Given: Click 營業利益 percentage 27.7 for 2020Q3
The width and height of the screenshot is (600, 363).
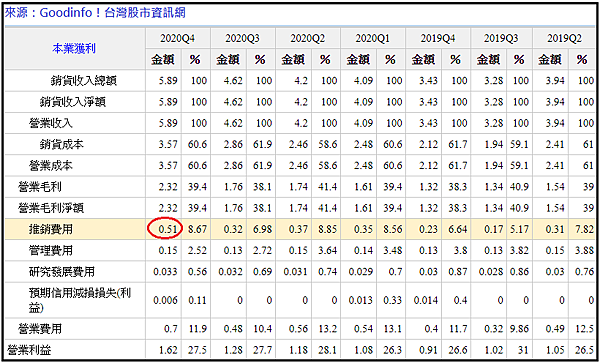Looking at the screenshot, I should 262,350.
